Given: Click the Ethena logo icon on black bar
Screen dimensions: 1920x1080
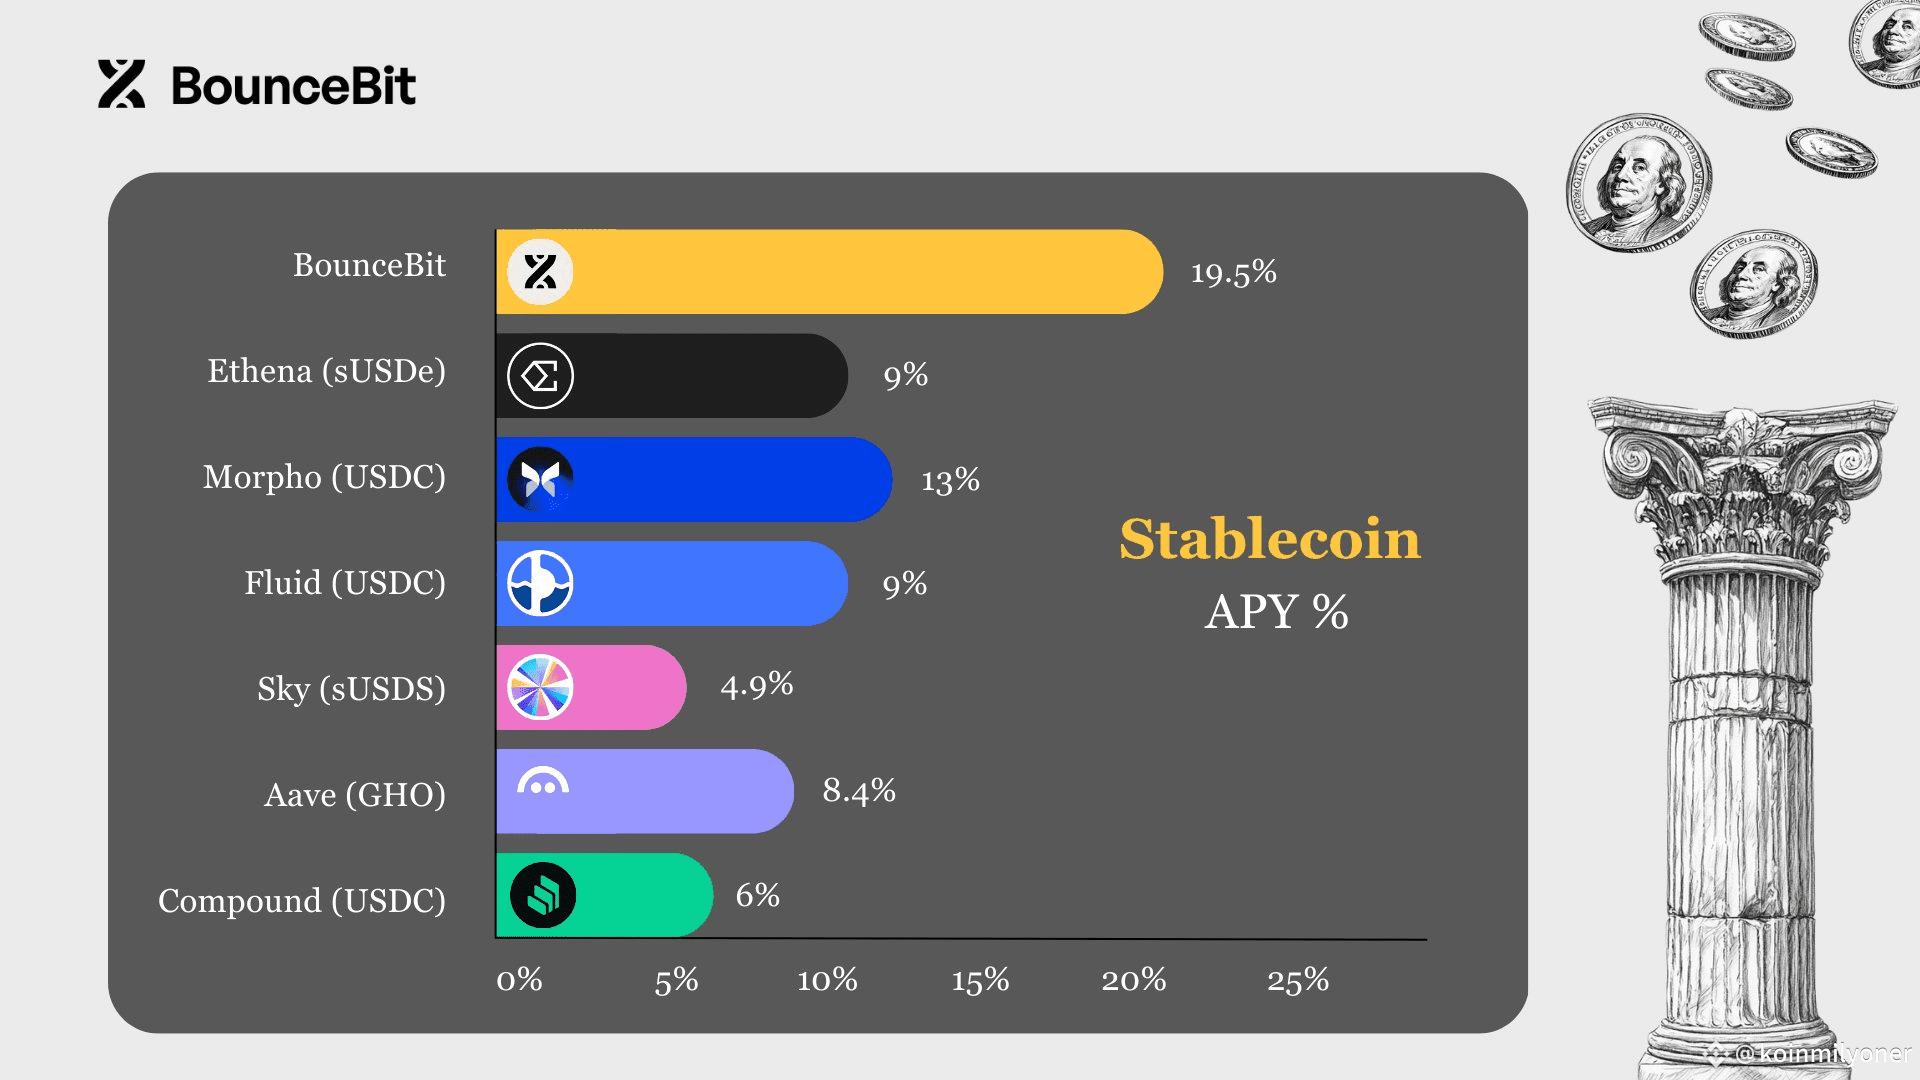Looking at the screenshot, I should click(x=540, y=376).
